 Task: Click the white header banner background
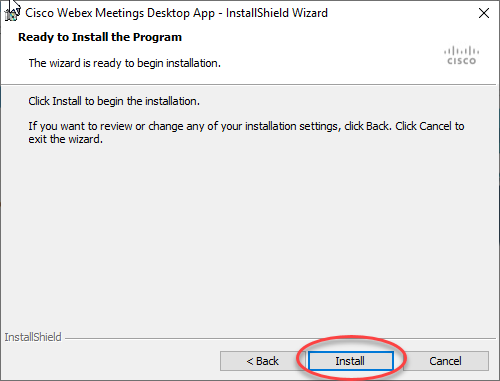300,53
